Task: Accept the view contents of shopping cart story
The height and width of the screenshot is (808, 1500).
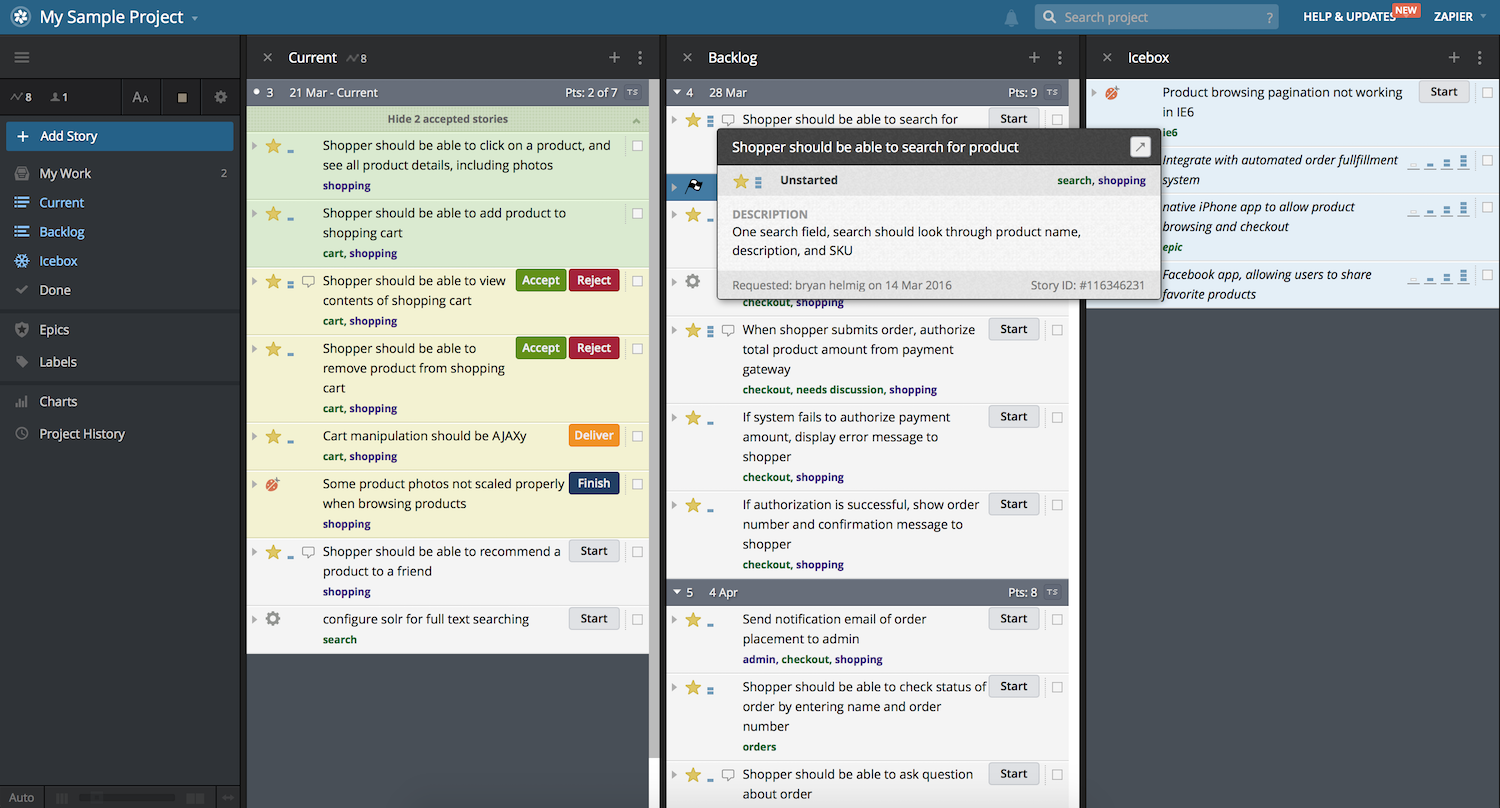Action: coord(540,280)
